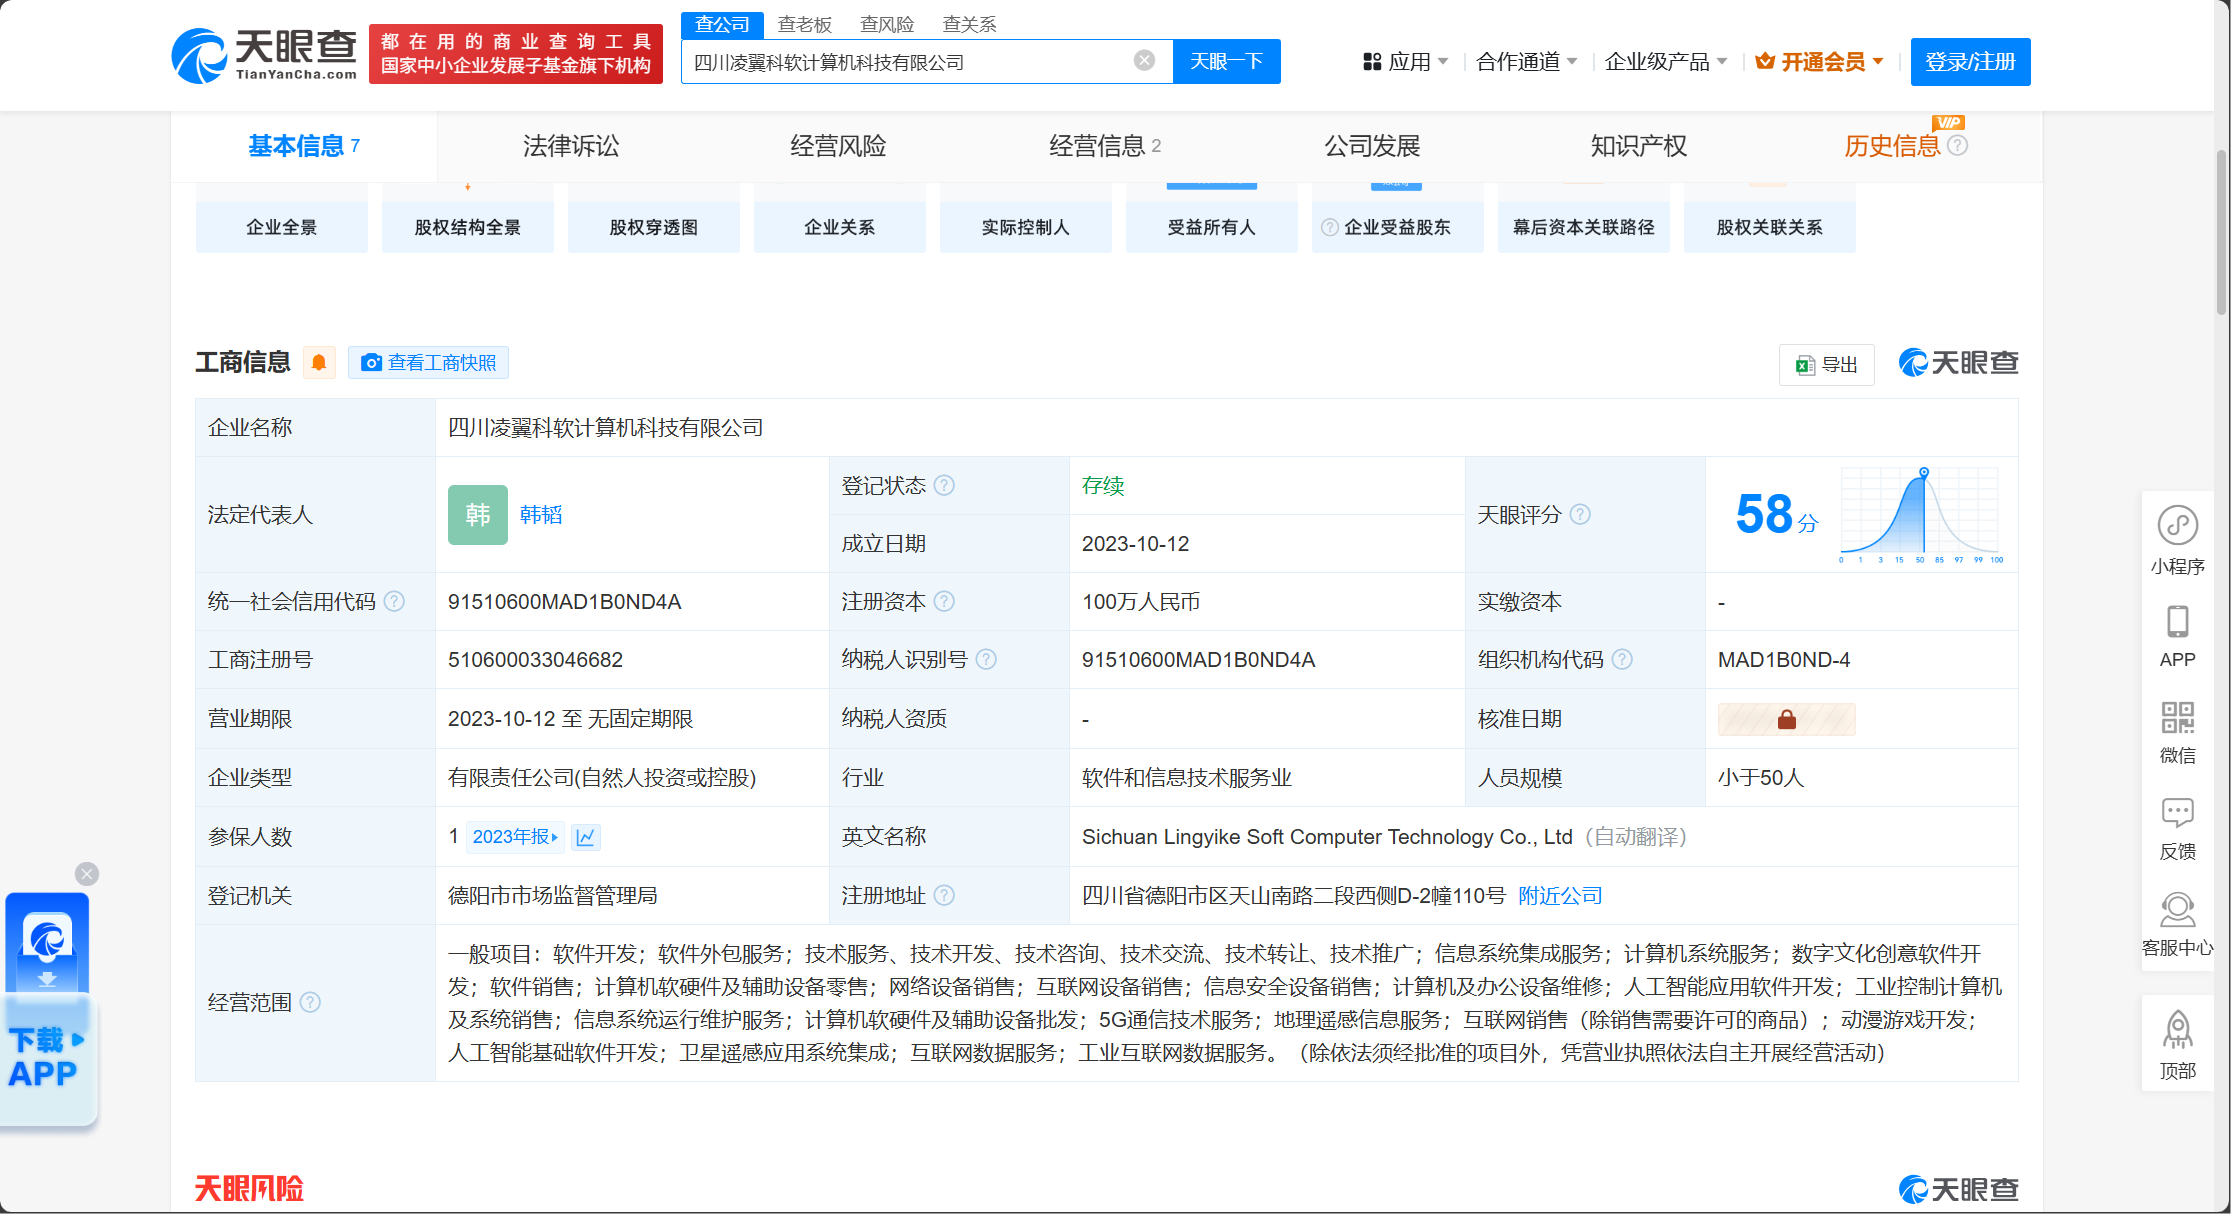This screenshot has width=2231, height=1214.
Task: Switch to 查风险 search tab
Action: click(x=887, y=24)
